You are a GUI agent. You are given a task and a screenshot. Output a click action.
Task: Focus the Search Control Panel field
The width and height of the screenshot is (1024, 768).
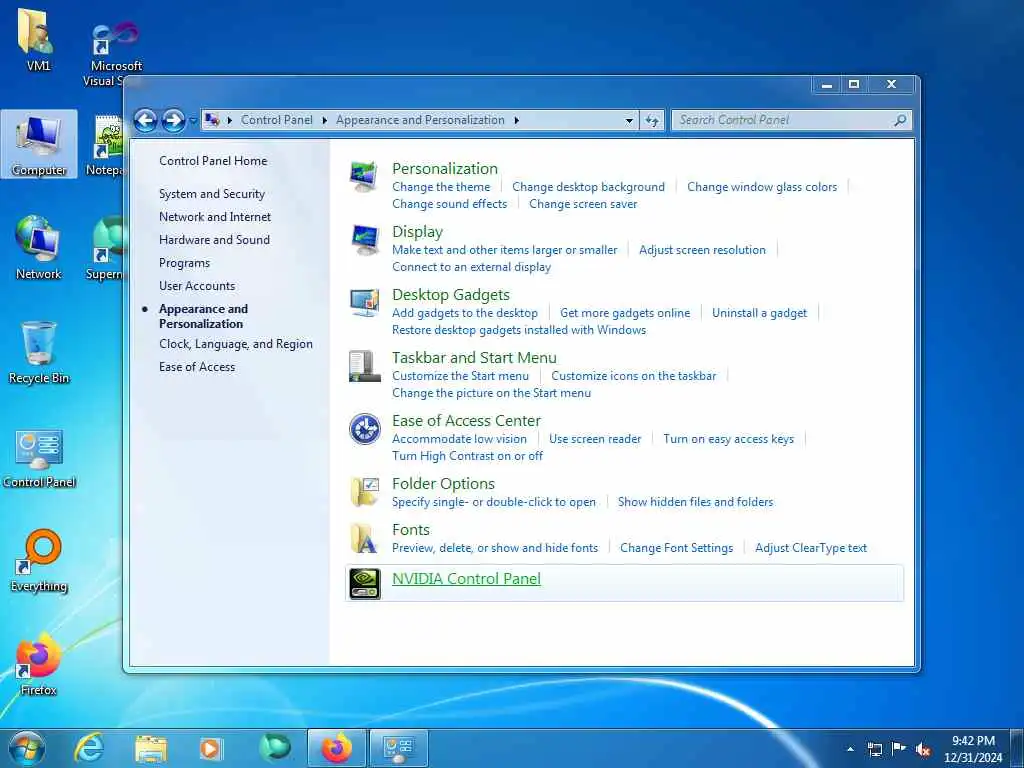pos(791,120)
